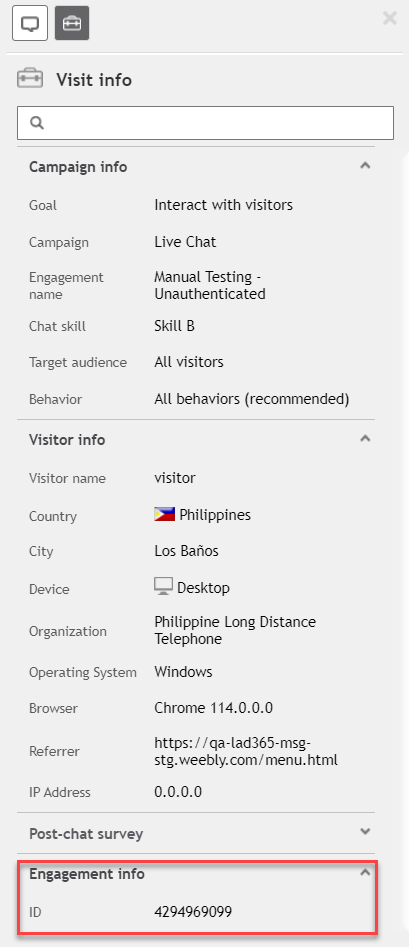Open the chat conversation tab icon
Screen dimensions: 409x947
[30, 23]
